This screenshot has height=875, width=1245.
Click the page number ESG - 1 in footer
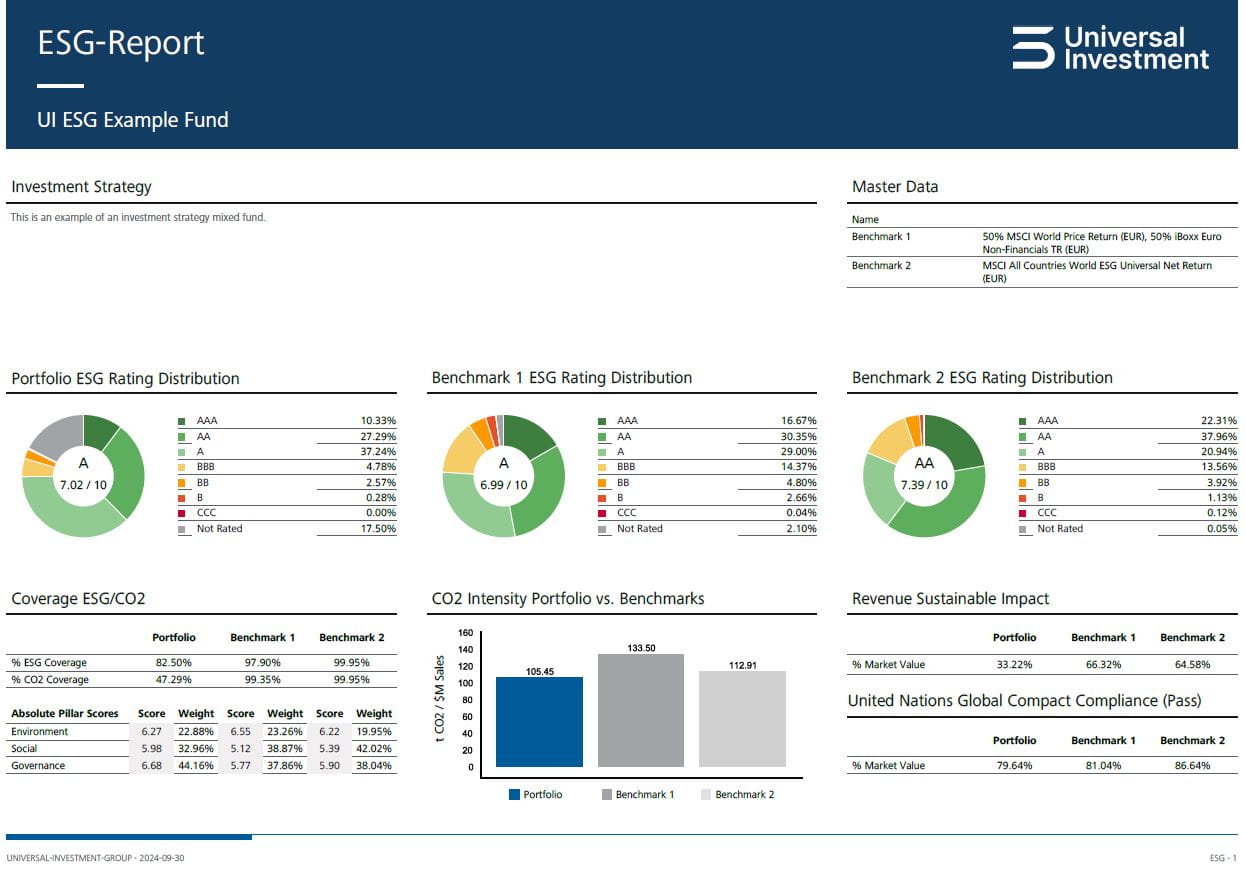pos(1221,857)
